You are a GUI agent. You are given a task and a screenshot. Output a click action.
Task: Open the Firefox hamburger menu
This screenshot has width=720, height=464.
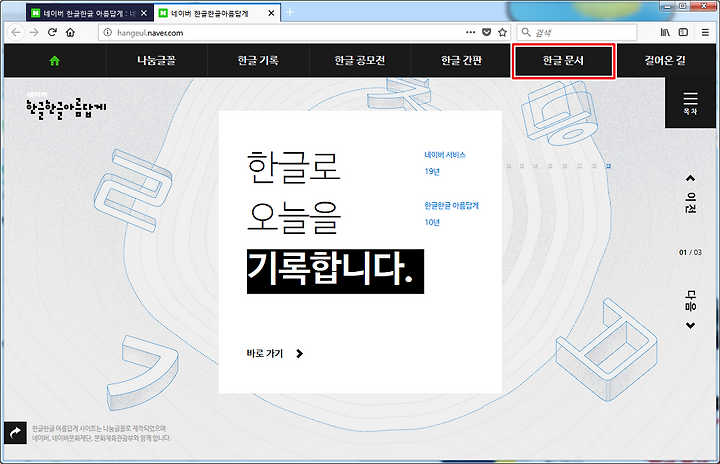click(705, 32)
